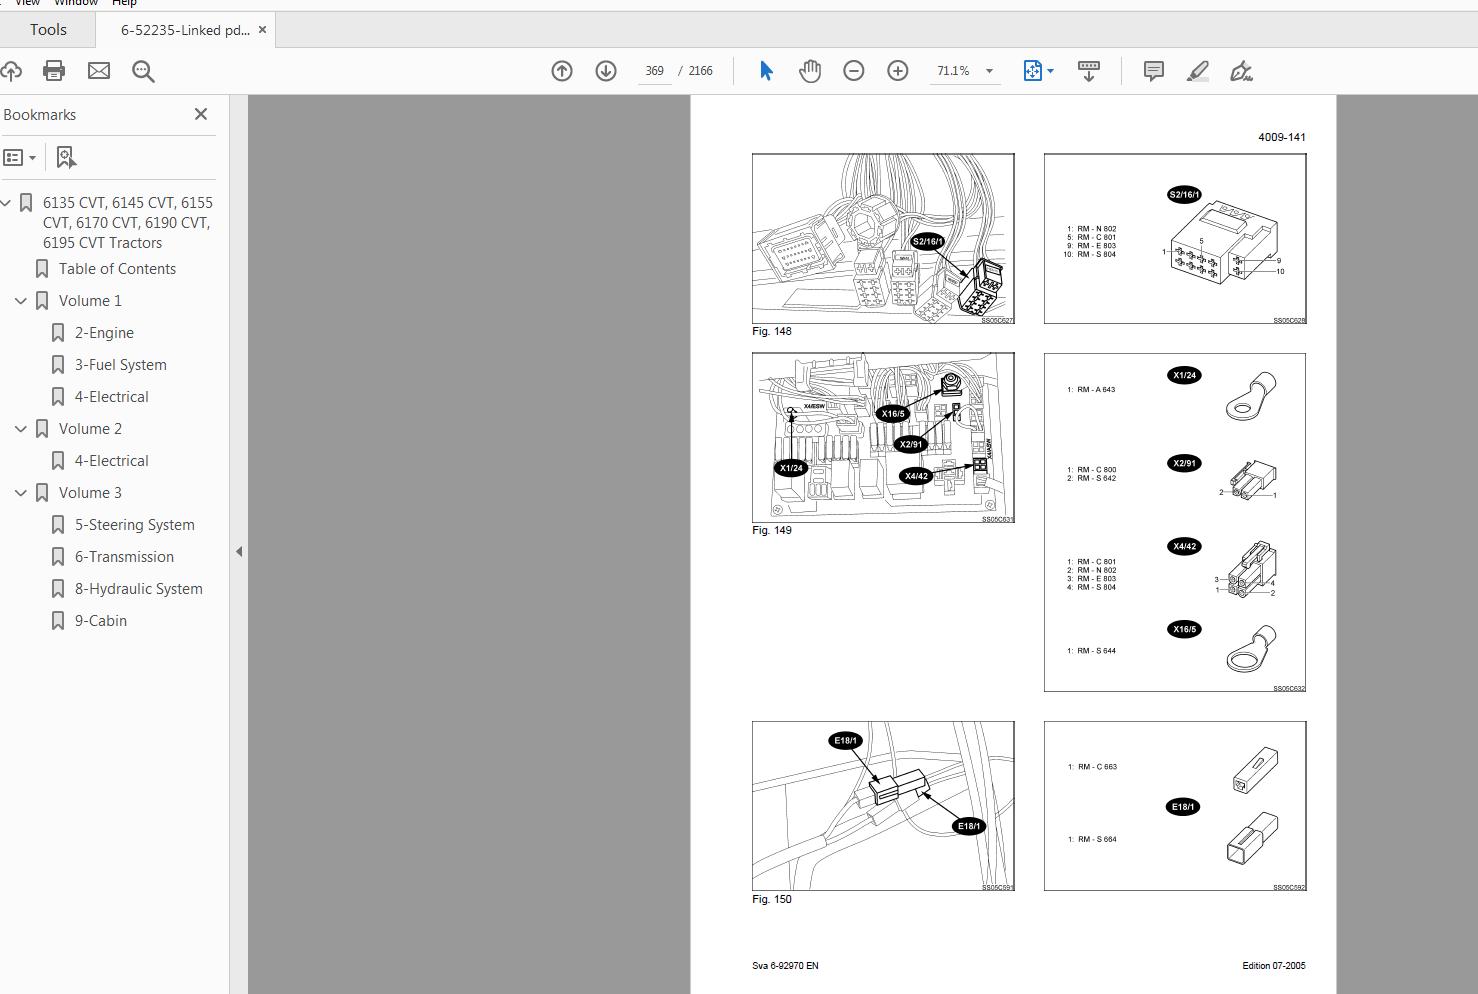1478x994 pixels.
Task: Select Volume 3 bookmark label
Action: click(x=90, y=493)
